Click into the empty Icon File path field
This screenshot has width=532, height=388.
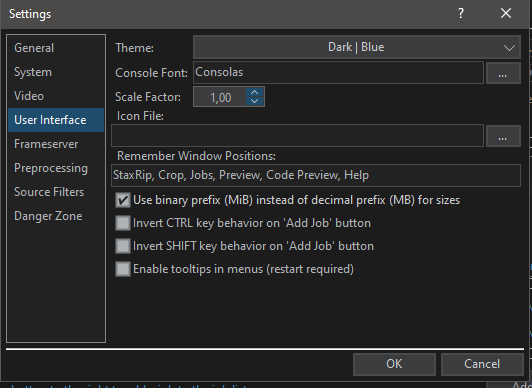pos(297,136)
